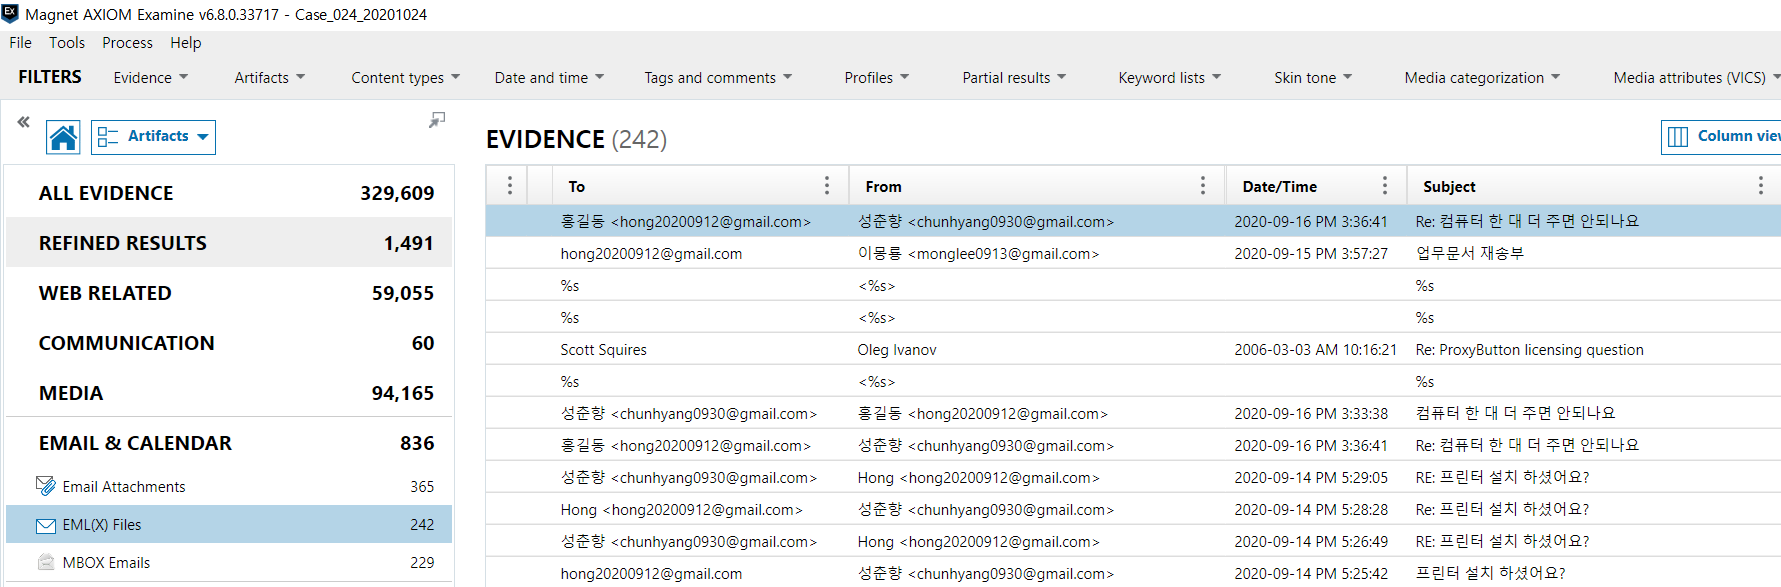Click date 2006-03-03 AM 10:16:21
The image size is (1781, 587).
coord(1315,350)
